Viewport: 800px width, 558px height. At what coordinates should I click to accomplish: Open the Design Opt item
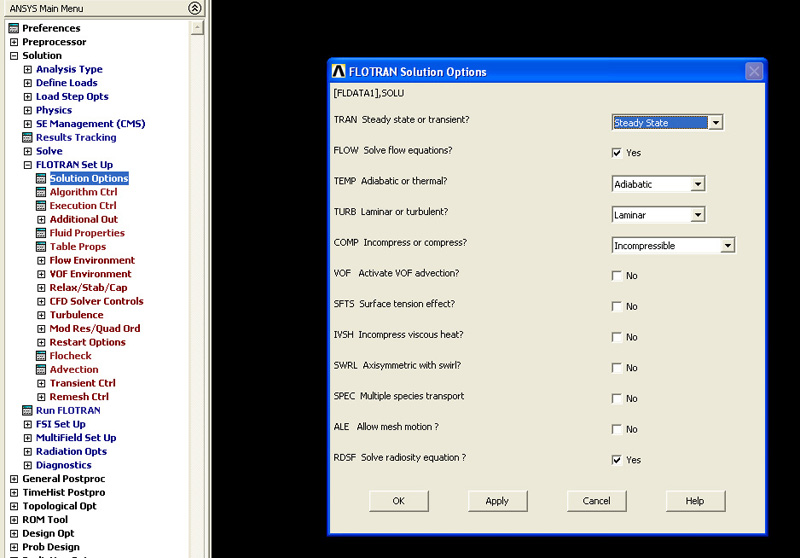click(x=48, y=534)
